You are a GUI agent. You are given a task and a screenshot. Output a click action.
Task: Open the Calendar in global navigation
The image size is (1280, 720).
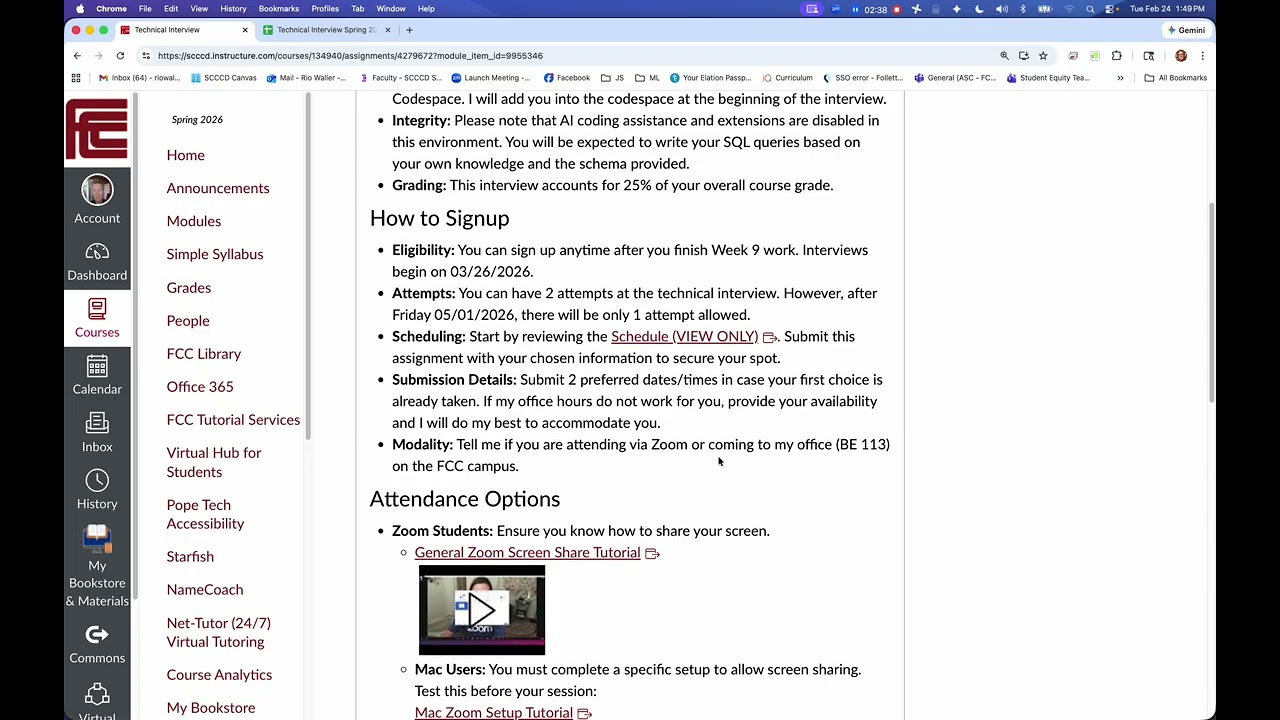[x=97, y=376]
